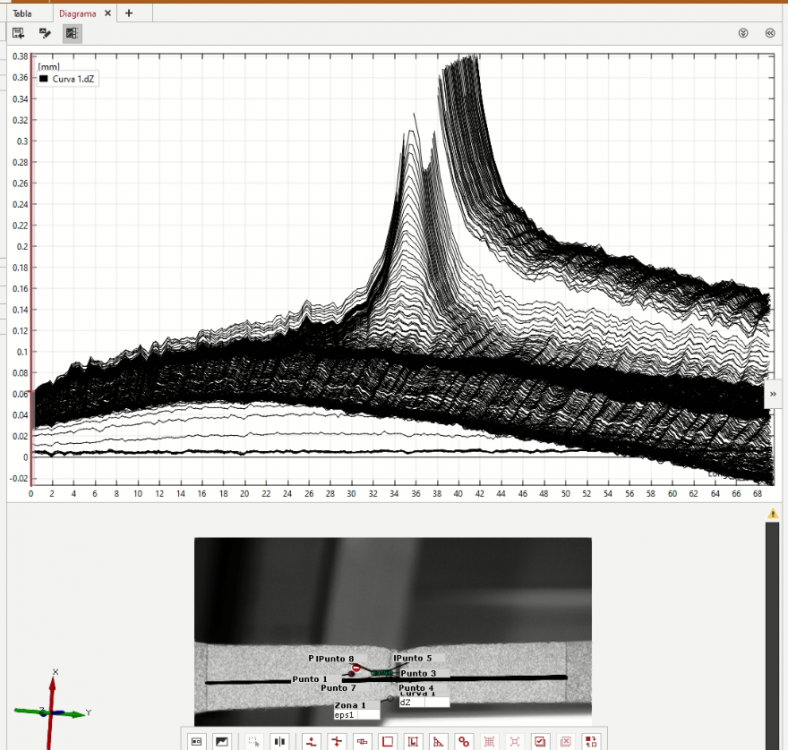Select the angle measurement tool icon
Screen dimensions: 788x750
coord(437,741)
